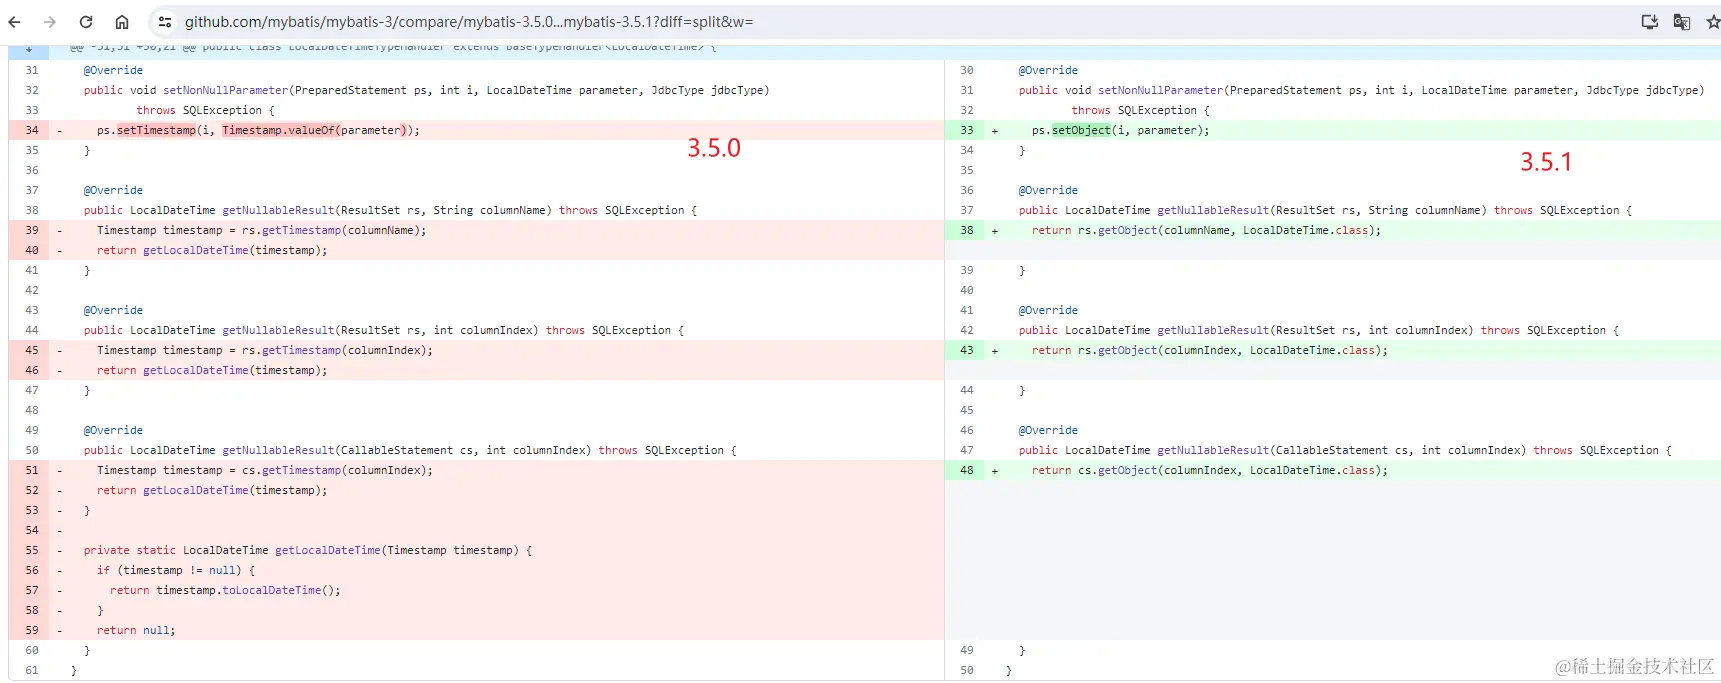1721x683 pixels.
Task: Select left line number 45
Action: point(32,350)
